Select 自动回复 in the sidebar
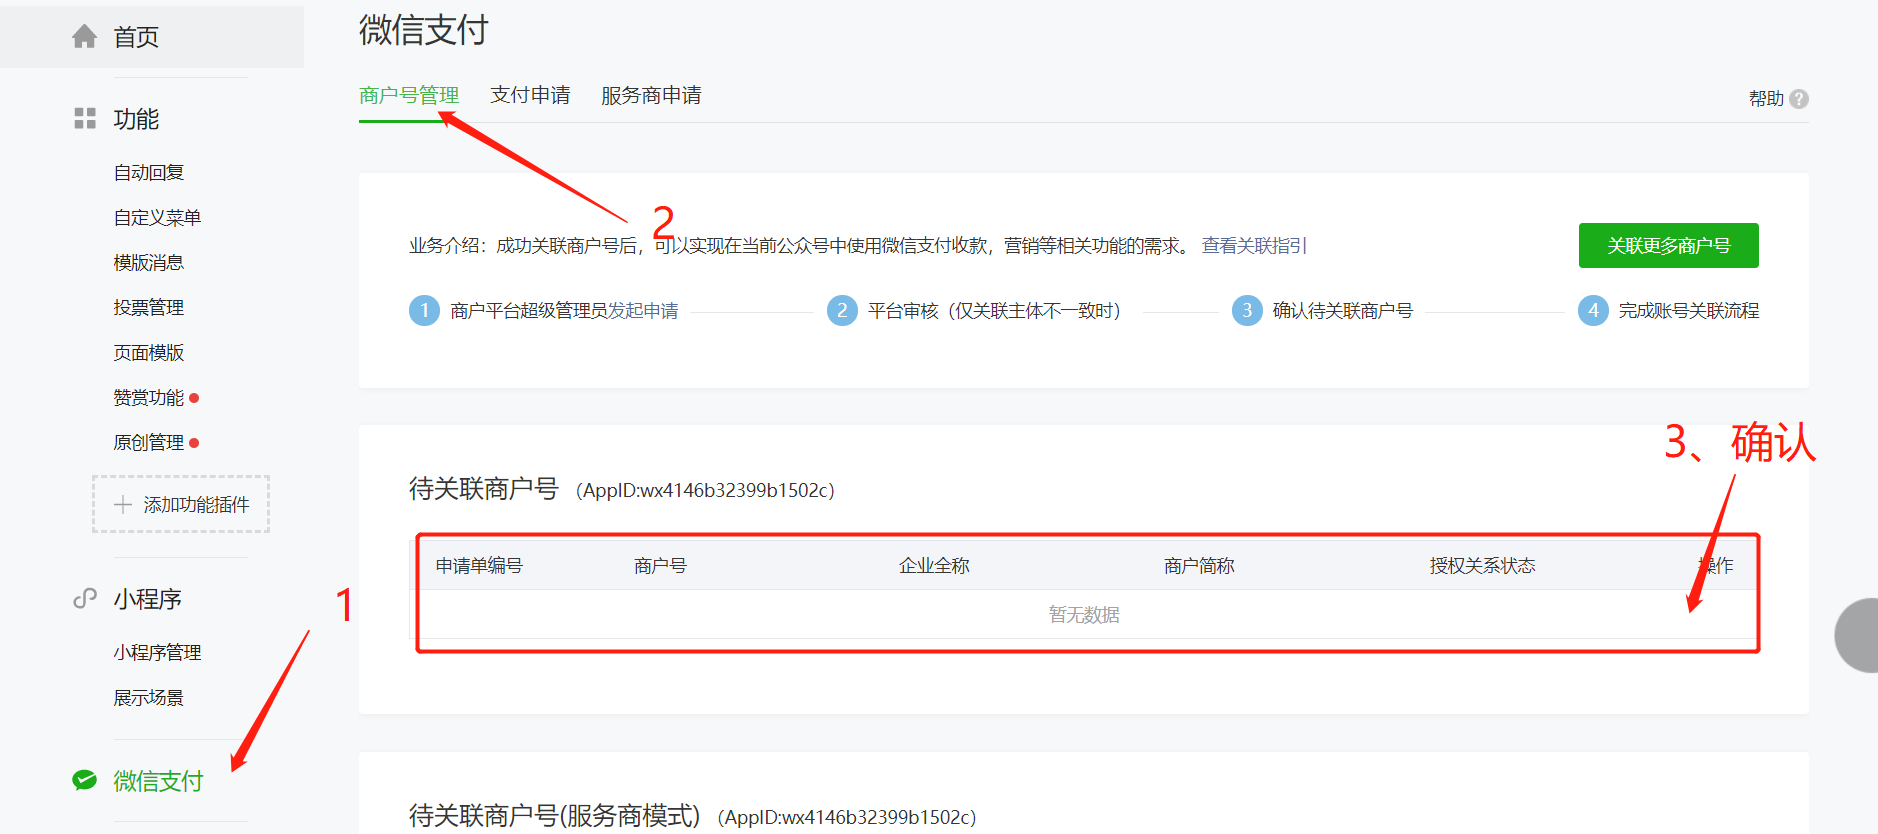Image resolution: width=1878 pixels, height=834 pixels. [x=149, y=172]
